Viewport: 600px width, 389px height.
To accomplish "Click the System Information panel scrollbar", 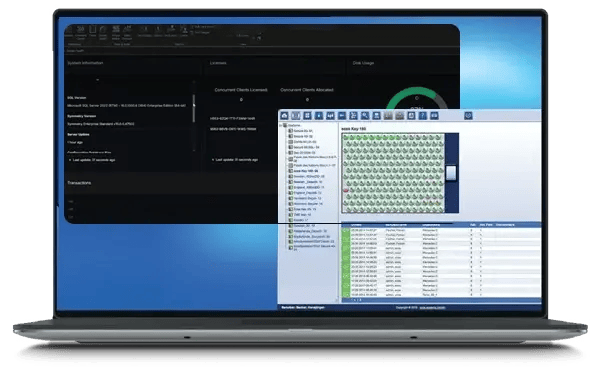I will coord(194,109).
